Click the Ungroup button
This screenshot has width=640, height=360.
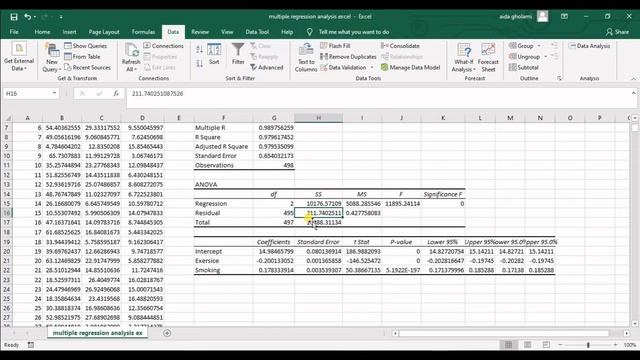524,56
